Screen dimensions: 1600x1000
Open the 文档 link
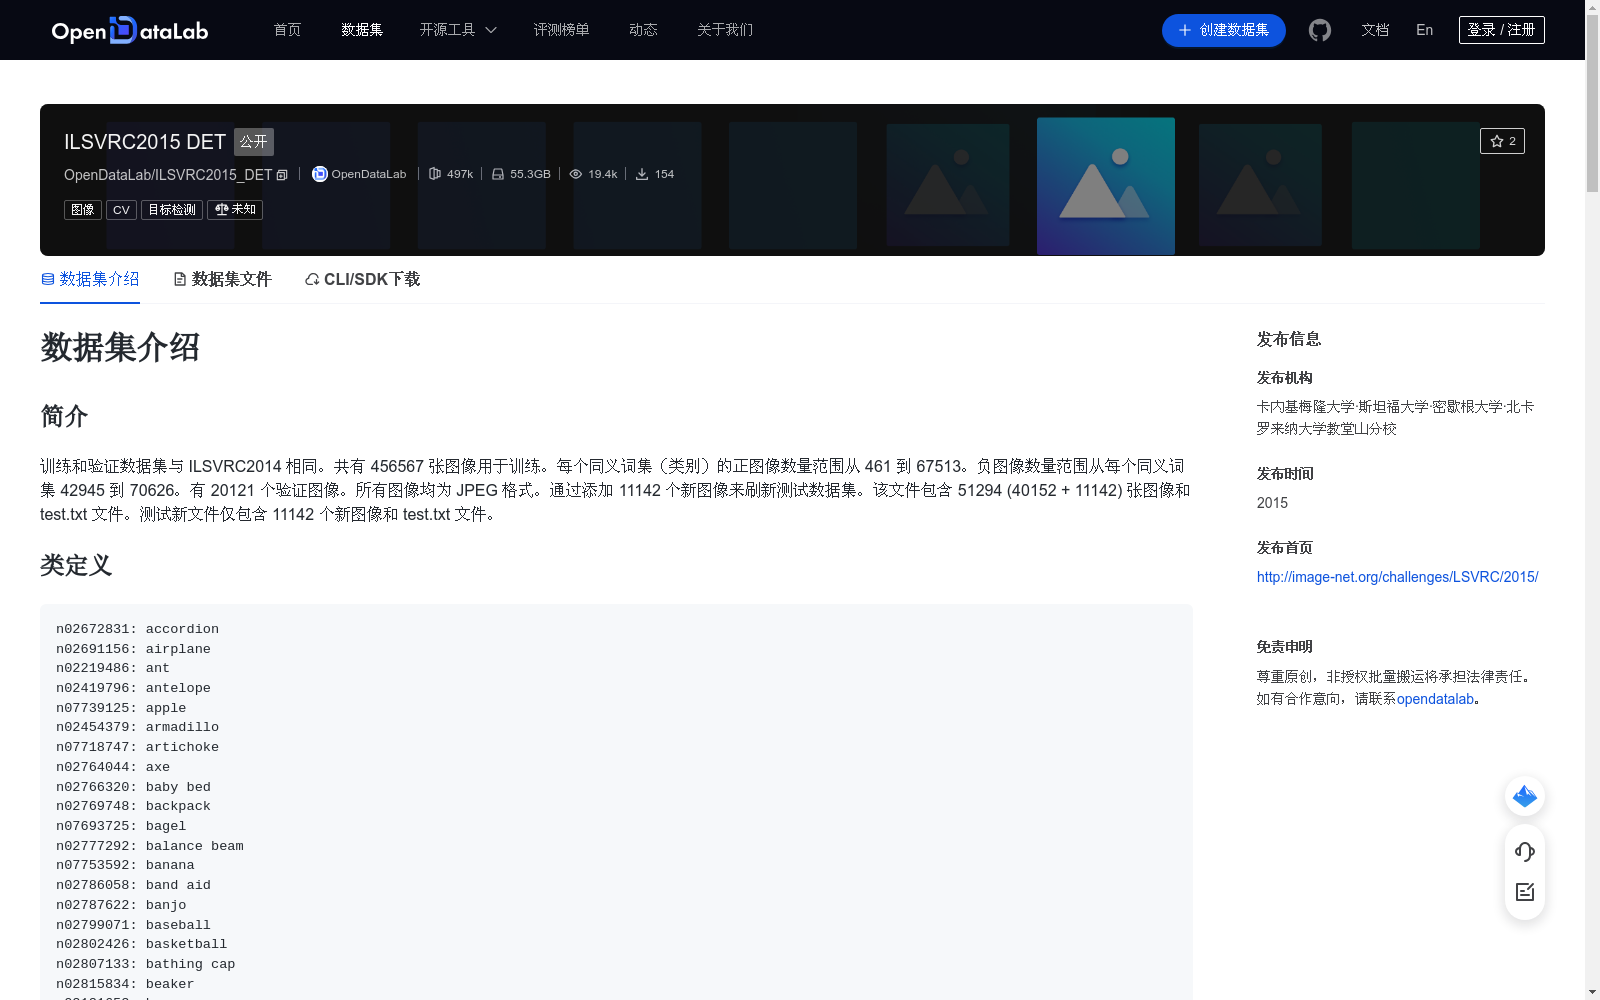coord(1375,30)
